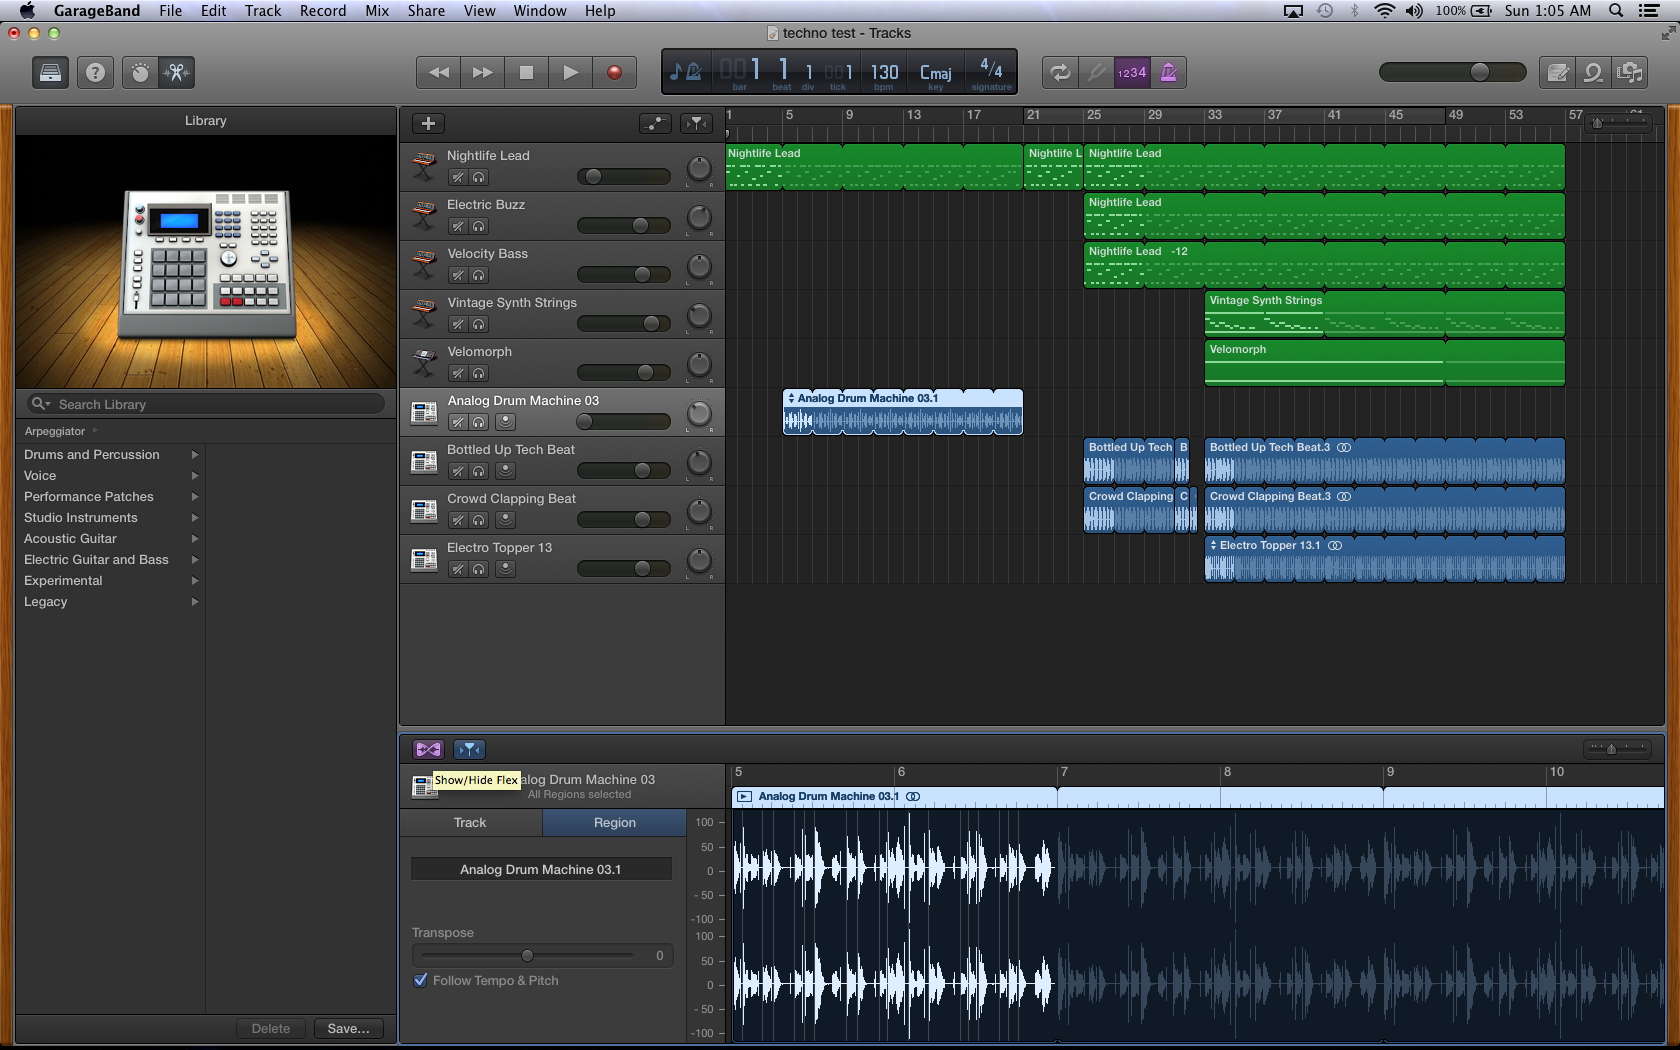Viewport: 1680px width, 1050px height.
Task: Enable input monitoring on Analog Drum Machine 03
Action: point(506,422)
